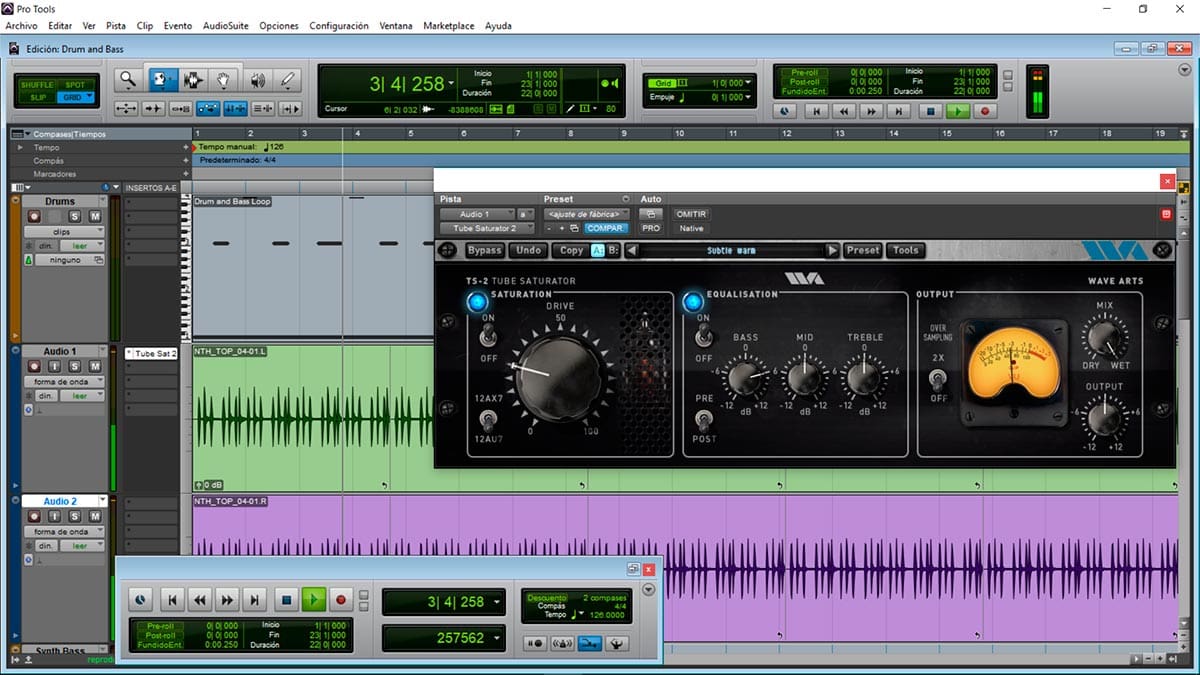Fast forward in floating Transport window
1200x675 pixels.
coord(228,600)
